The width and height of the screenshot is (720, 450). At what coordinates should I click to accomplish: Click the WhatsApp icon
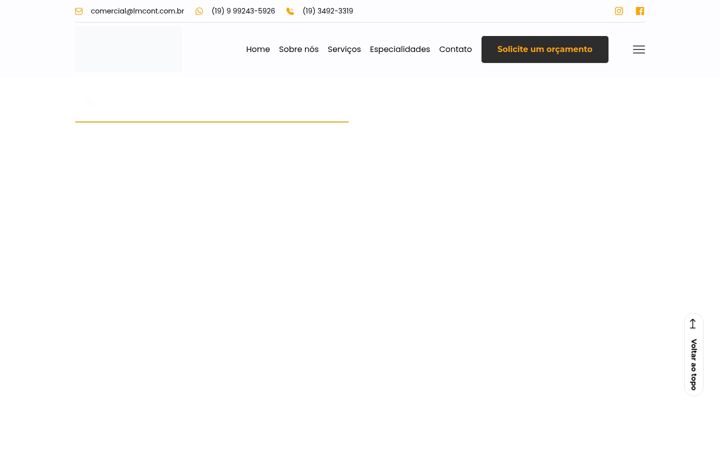tap(199, 11)
